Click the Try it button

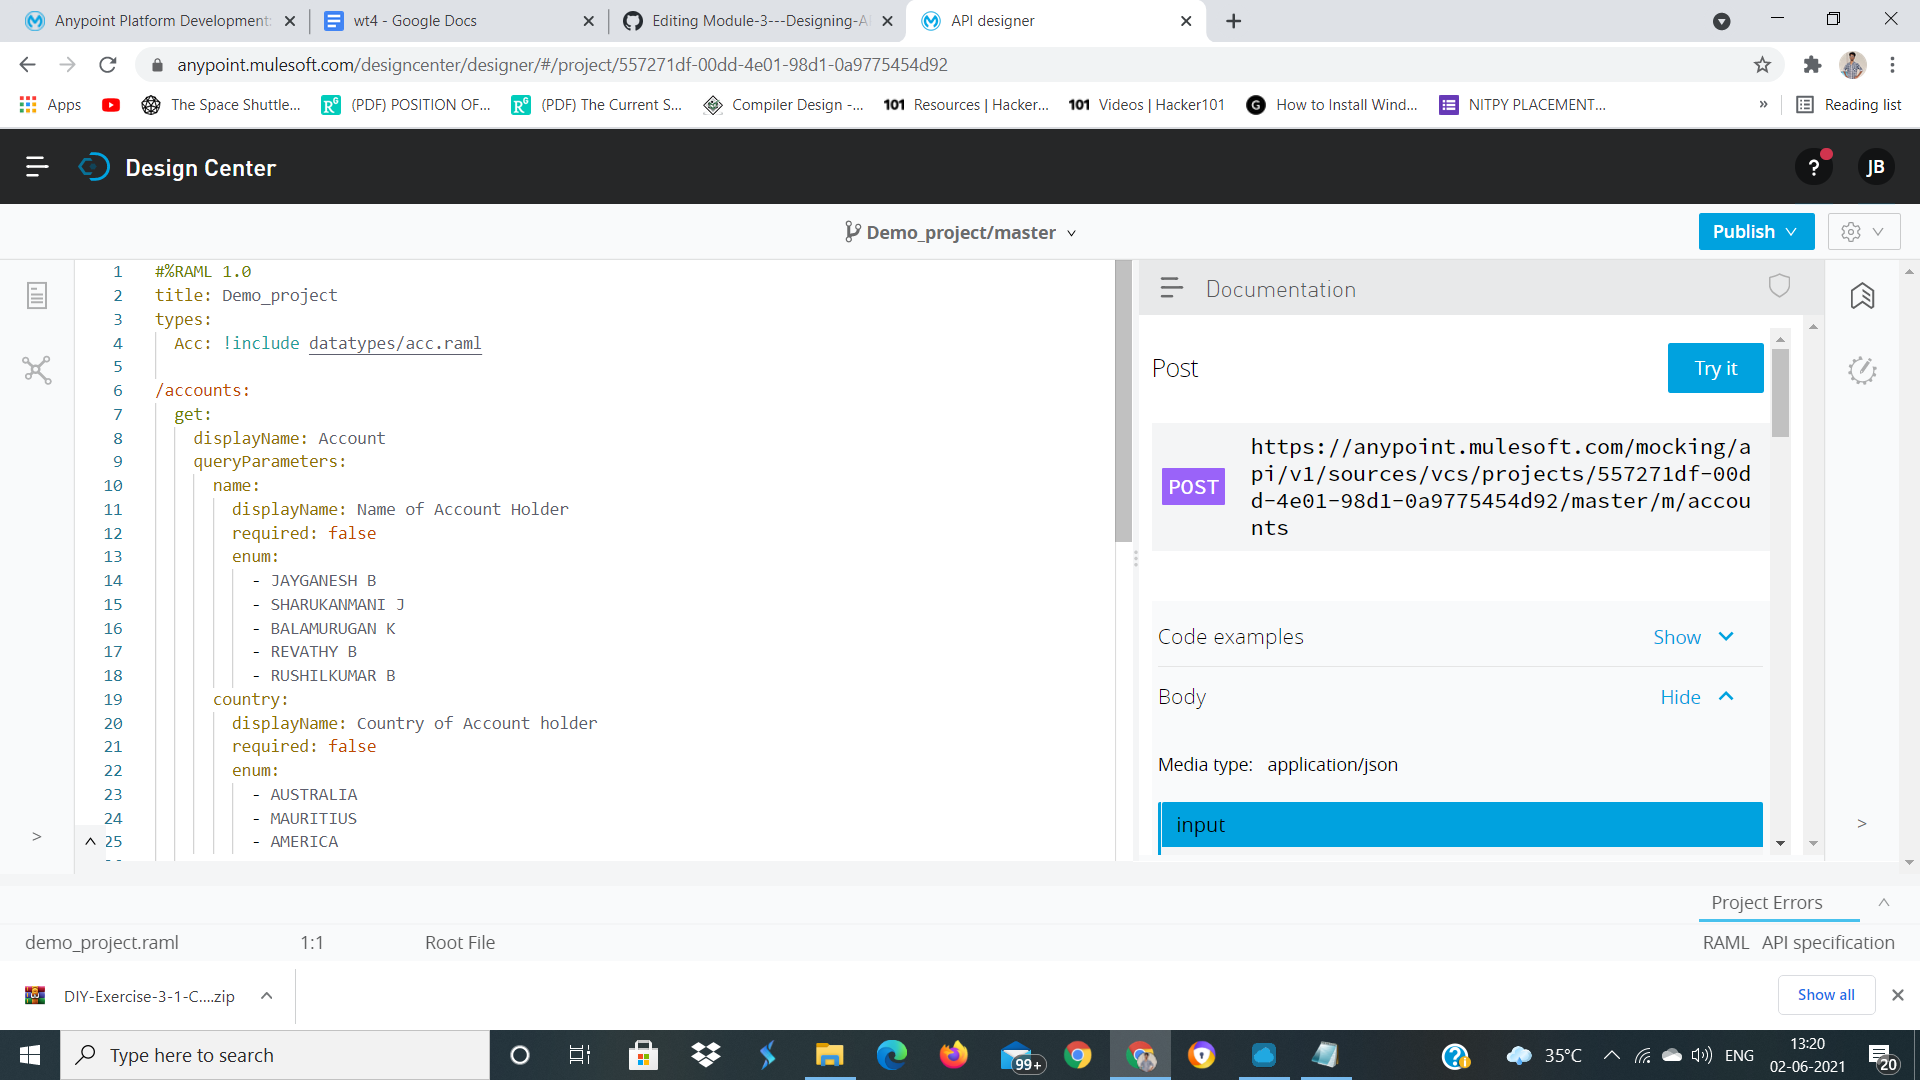pyautogui.click(x=1715, y=368)
